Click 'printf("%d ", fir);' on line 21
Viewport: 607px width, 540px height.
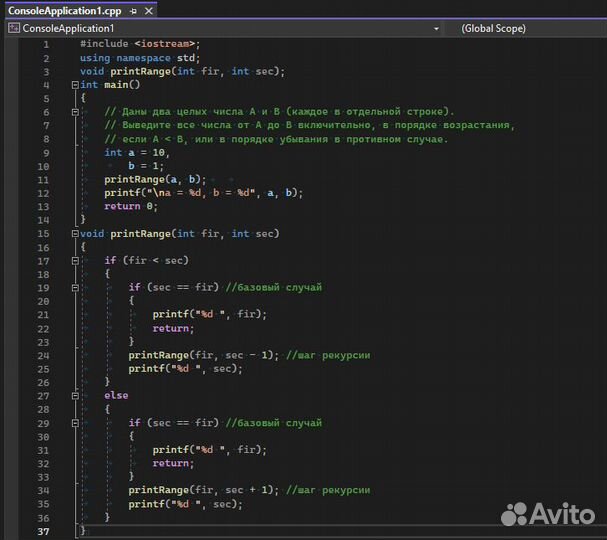pyautogui.click(x=210, y=314)
